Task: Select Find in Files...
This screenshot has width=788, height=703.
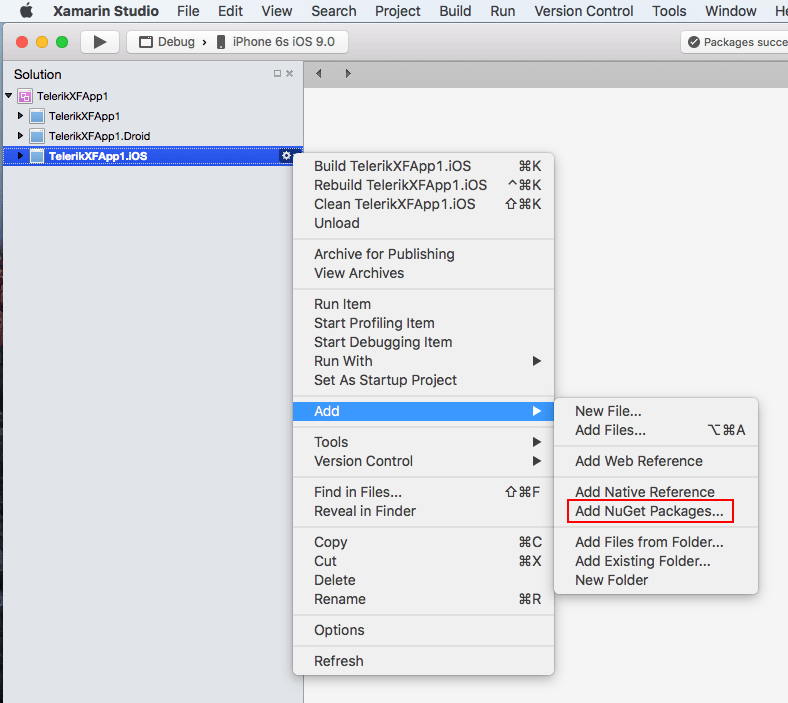Action: coord(423,492)
